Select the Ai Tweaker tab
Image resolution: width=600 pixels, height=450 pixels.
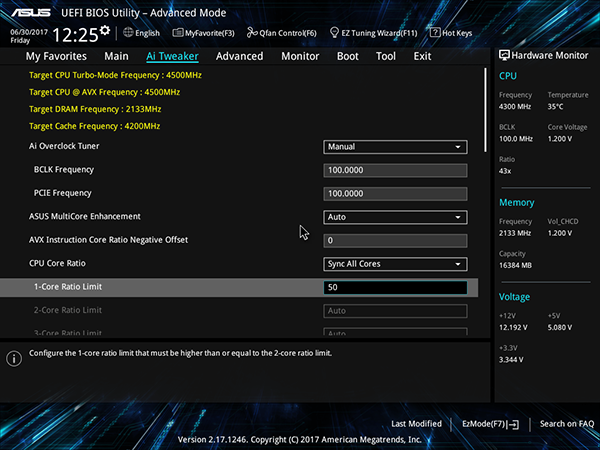pos(172,56)
